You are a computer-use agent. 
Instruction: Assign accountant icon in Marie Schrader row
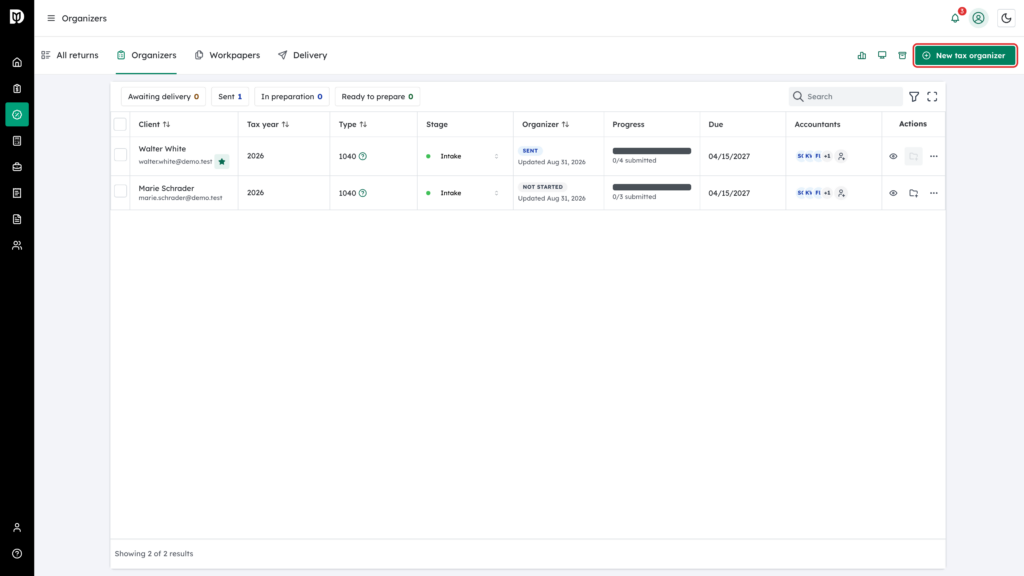pos(841,193)
